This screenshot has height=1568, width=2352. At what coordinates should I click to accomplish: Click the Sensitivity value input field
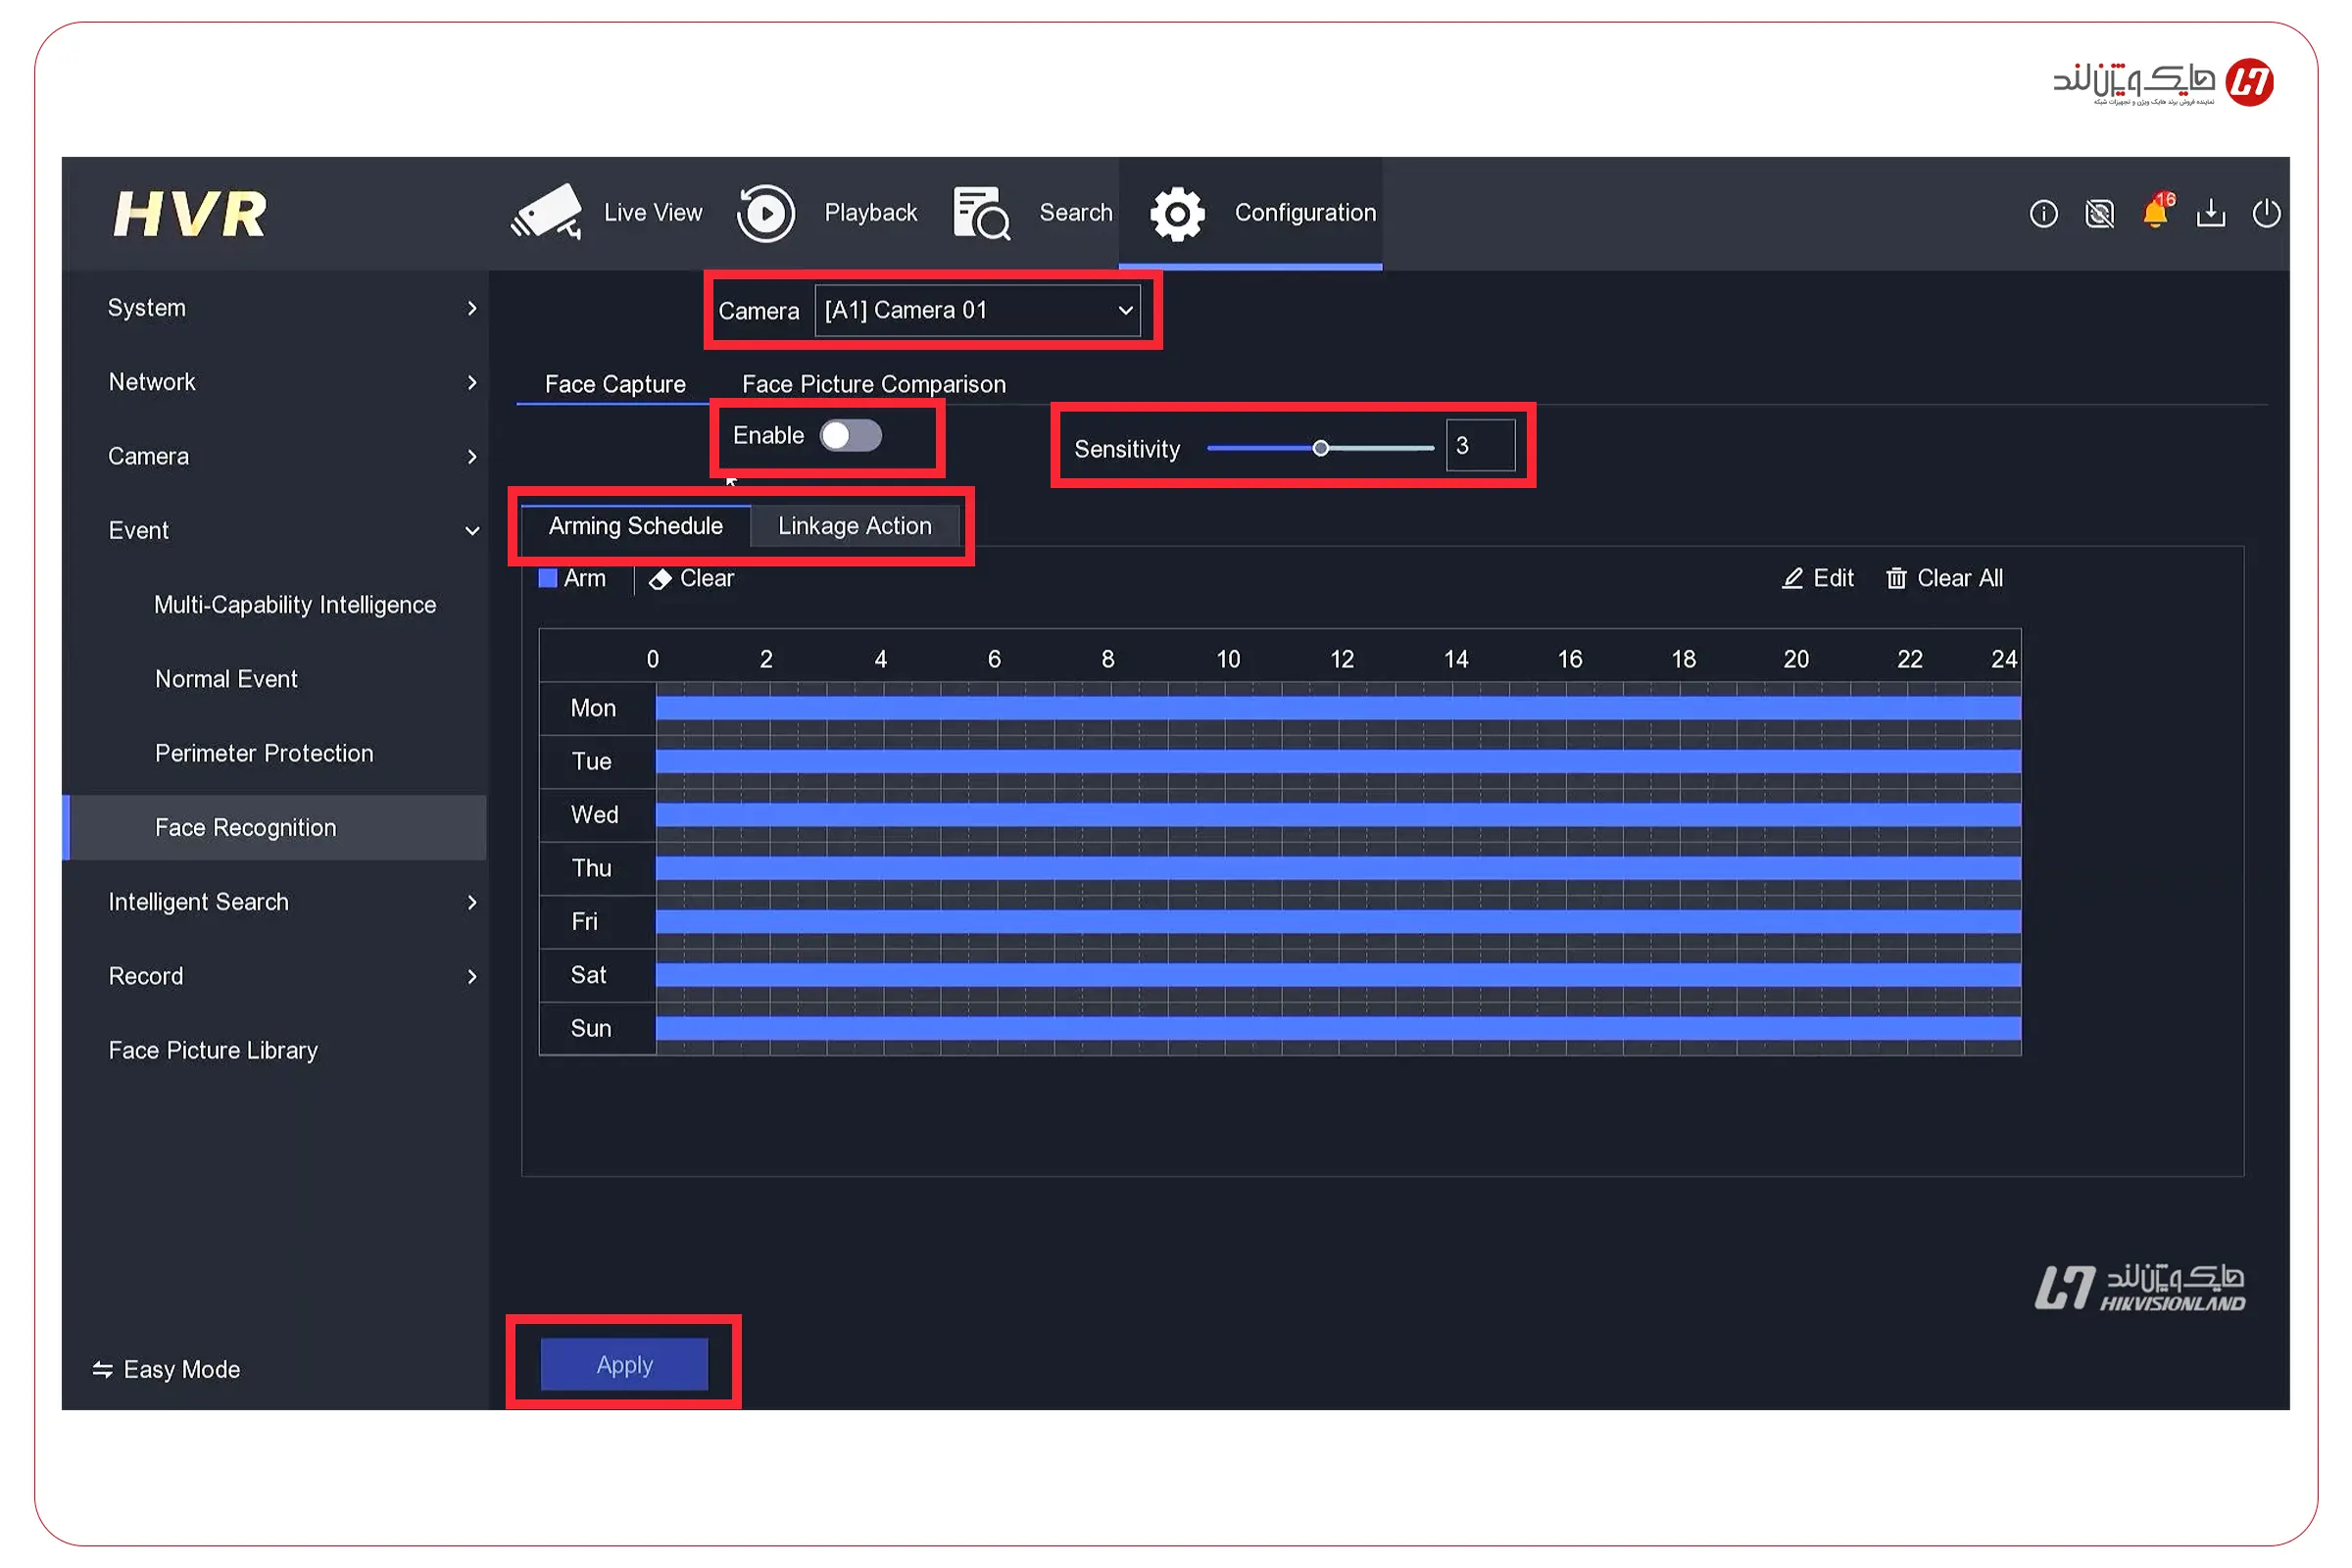[x=1480, y=446]
